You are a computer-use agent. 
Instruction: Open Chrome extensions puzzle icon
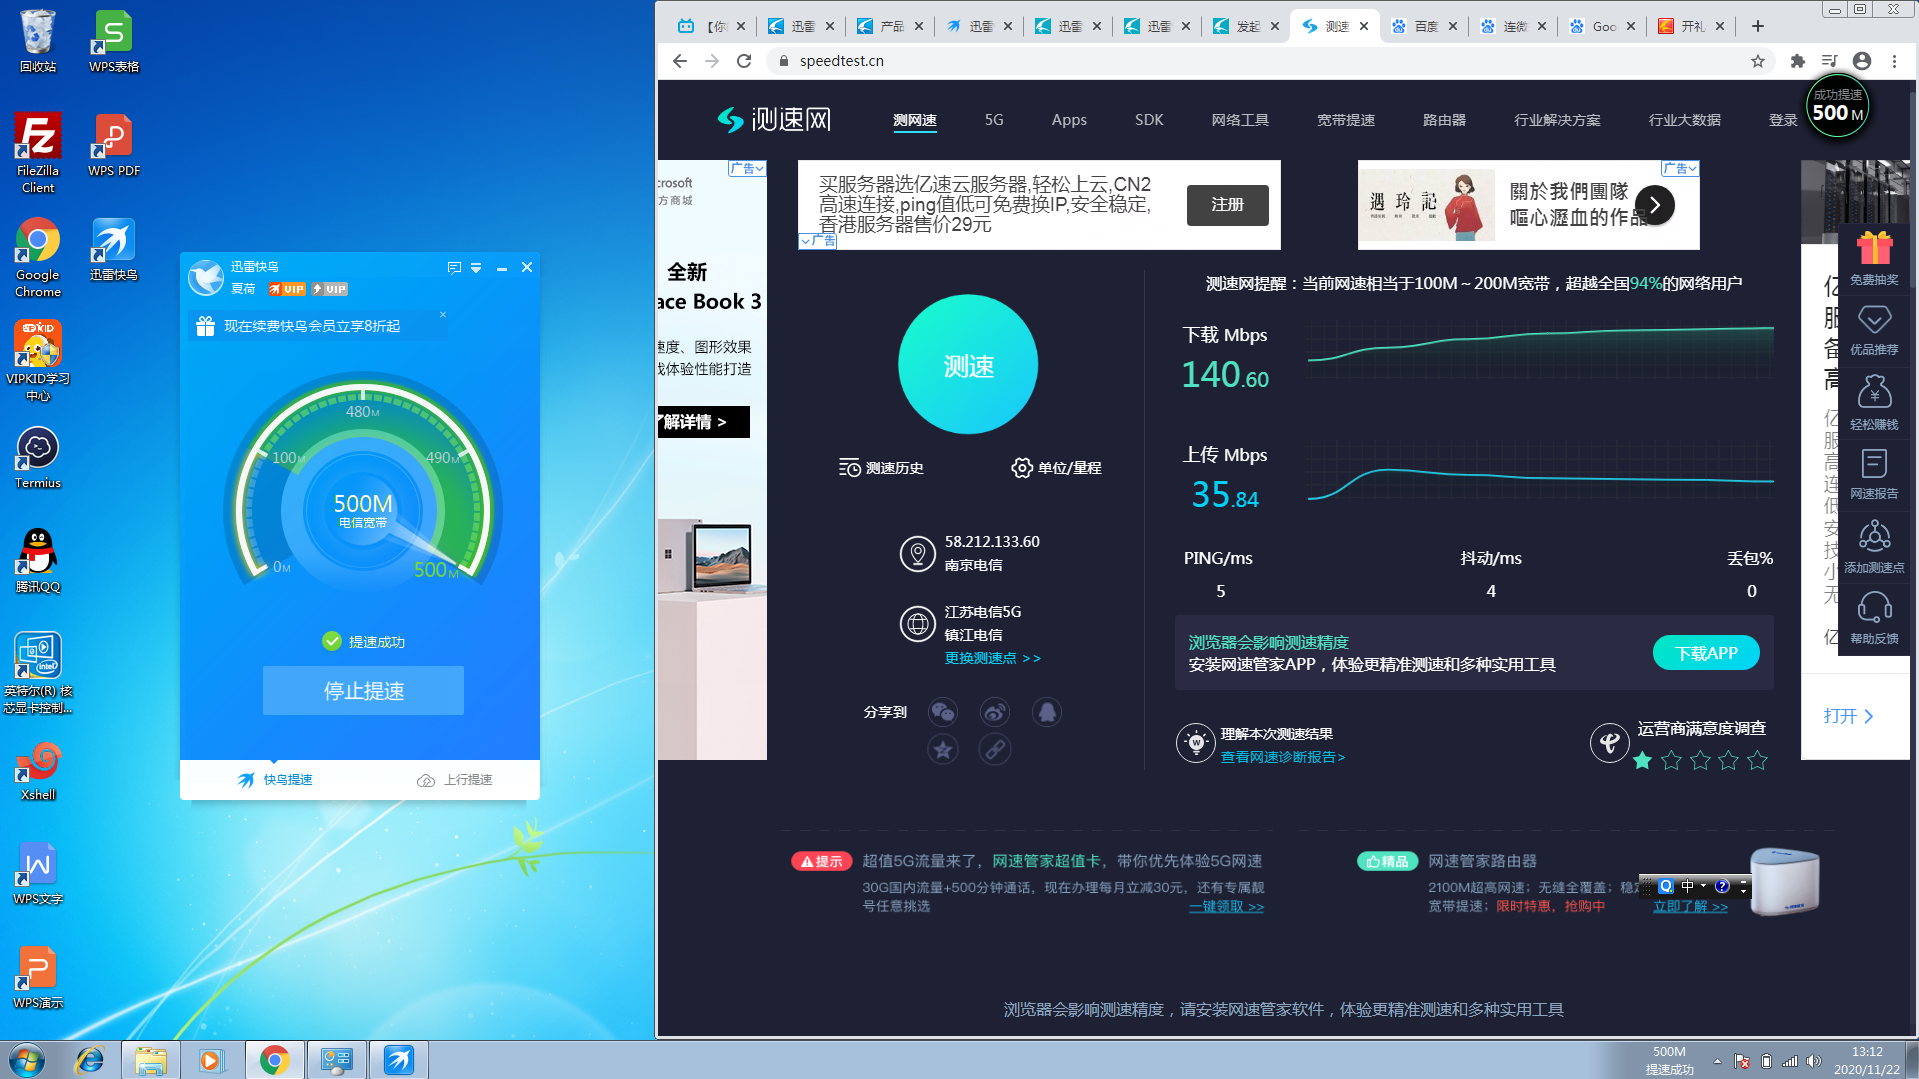pos(1797,61)
